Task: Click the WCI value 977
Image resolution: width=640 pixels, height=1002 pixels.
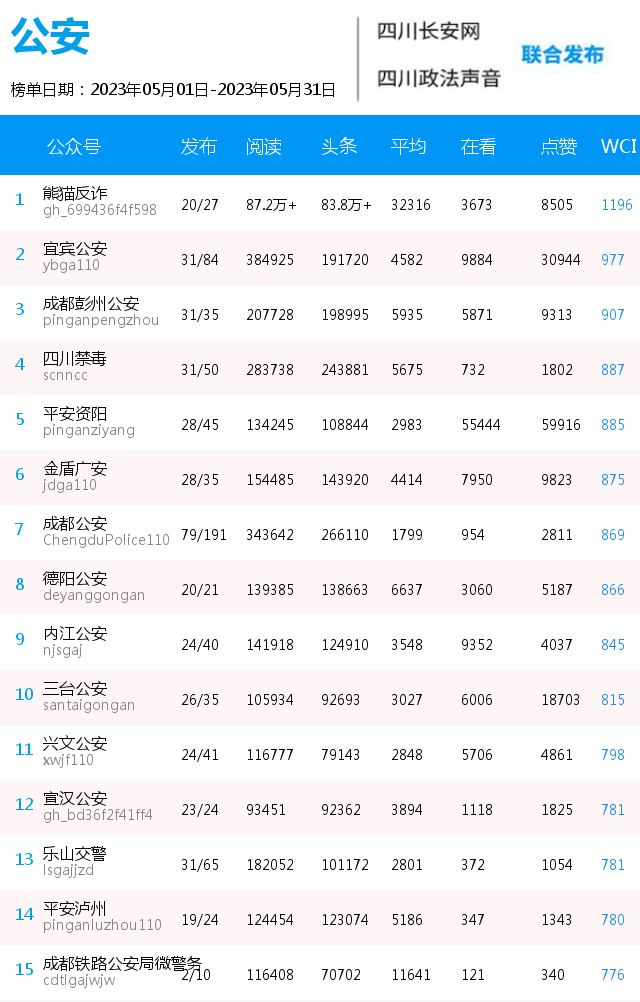Action: pyautogui.click(x=613, y=259)
